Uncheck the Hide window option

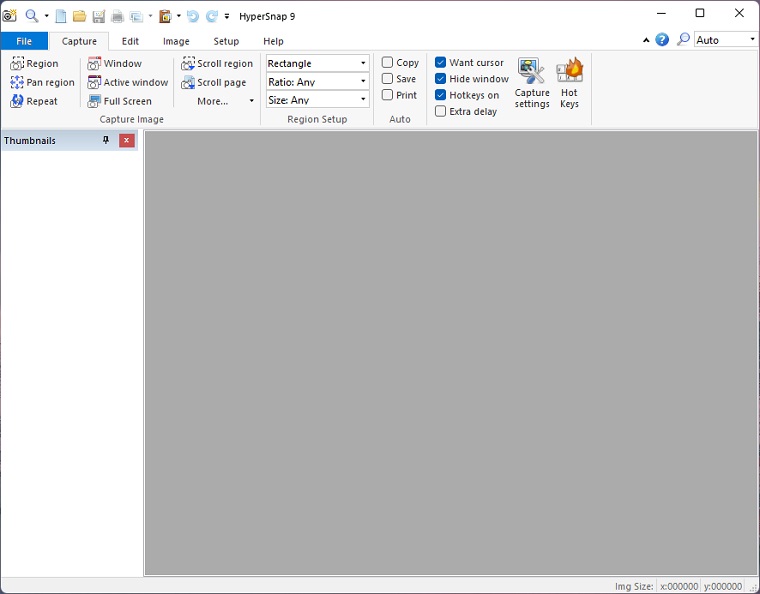[x=441, y=78]
